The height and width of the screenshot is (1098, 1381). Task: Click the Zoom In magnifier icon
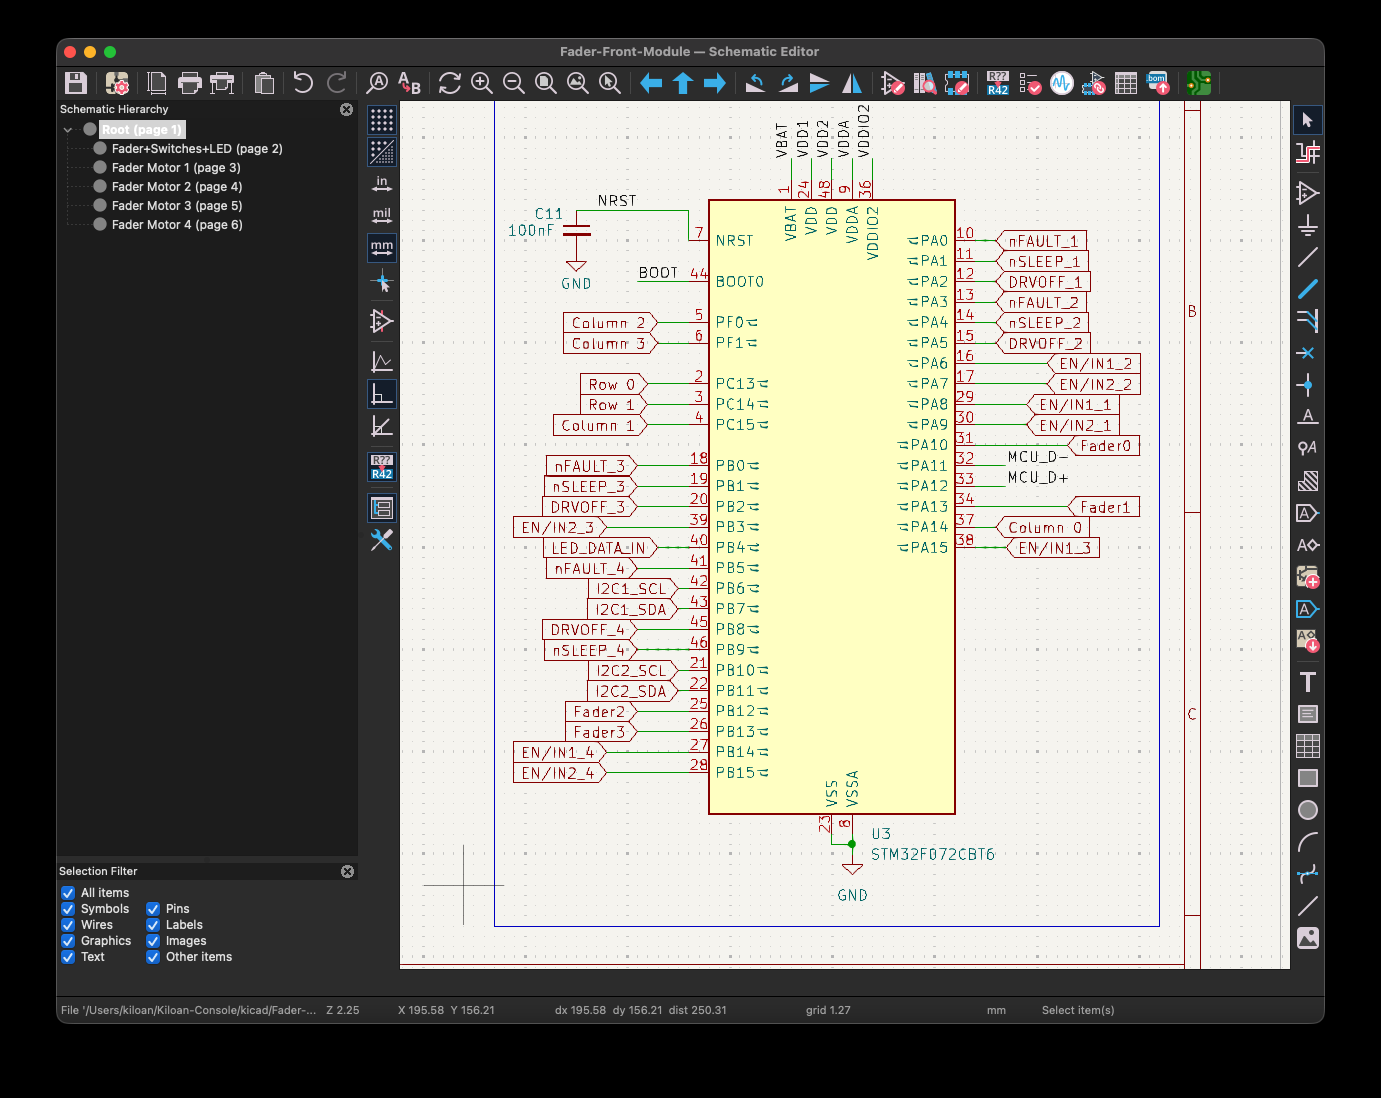[x=482, y=83]
